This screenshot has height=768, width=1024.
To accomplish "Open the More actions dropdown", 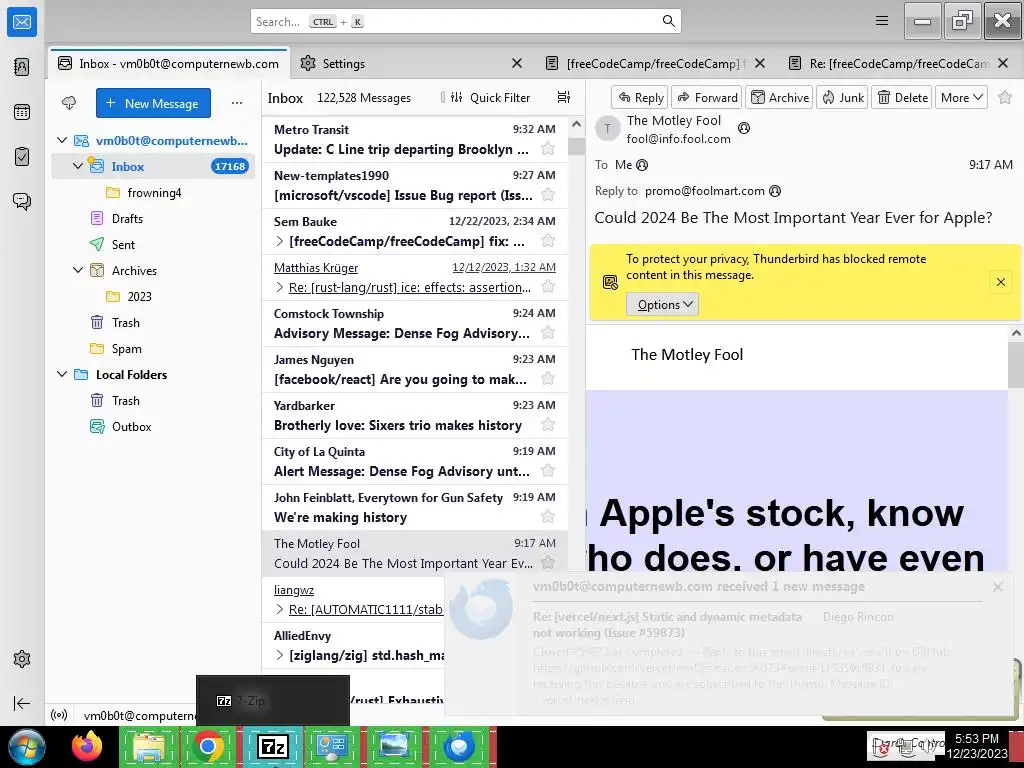I will [962, 97].
